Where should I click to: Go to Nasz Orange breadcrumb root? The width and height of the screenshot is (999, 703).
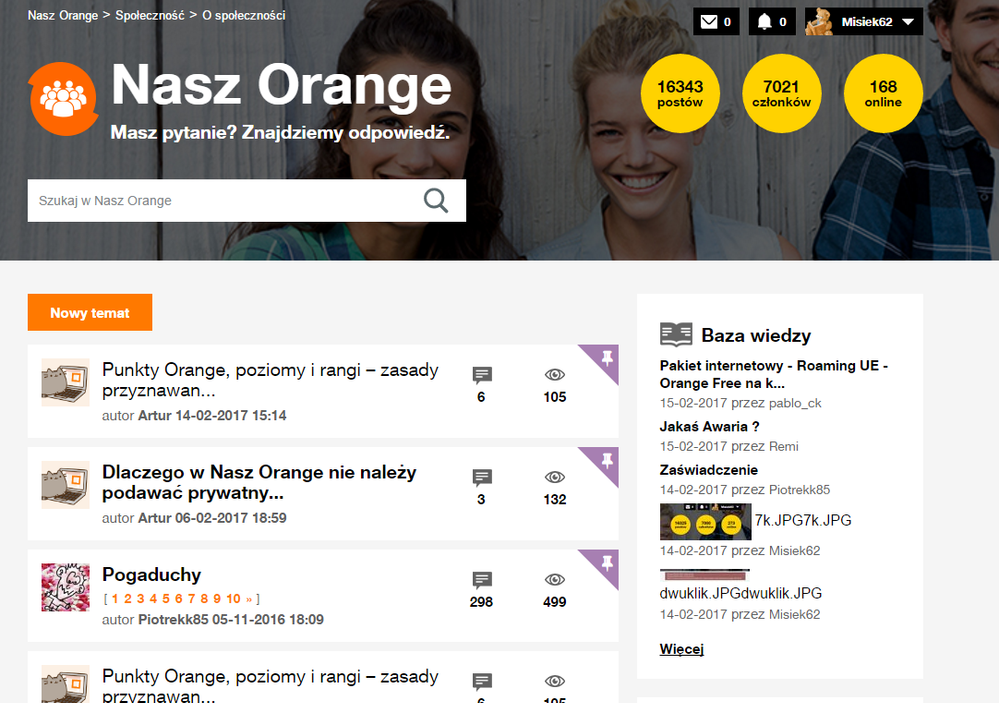pyautogui.click(x=62, y=16)
